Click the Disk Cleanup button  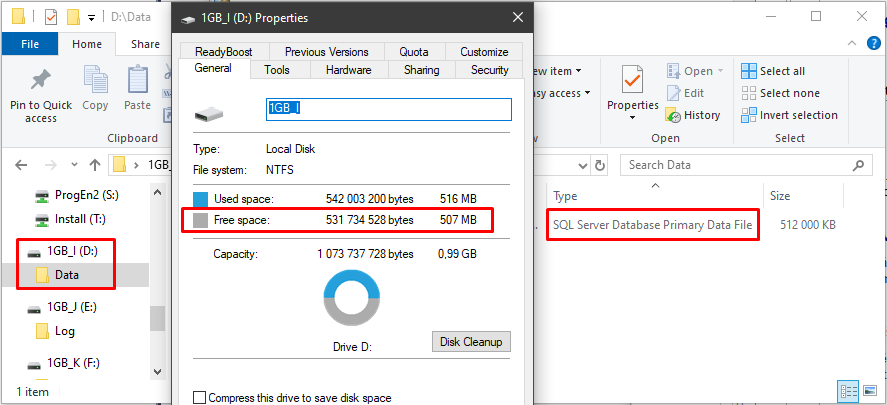(471, 342)
